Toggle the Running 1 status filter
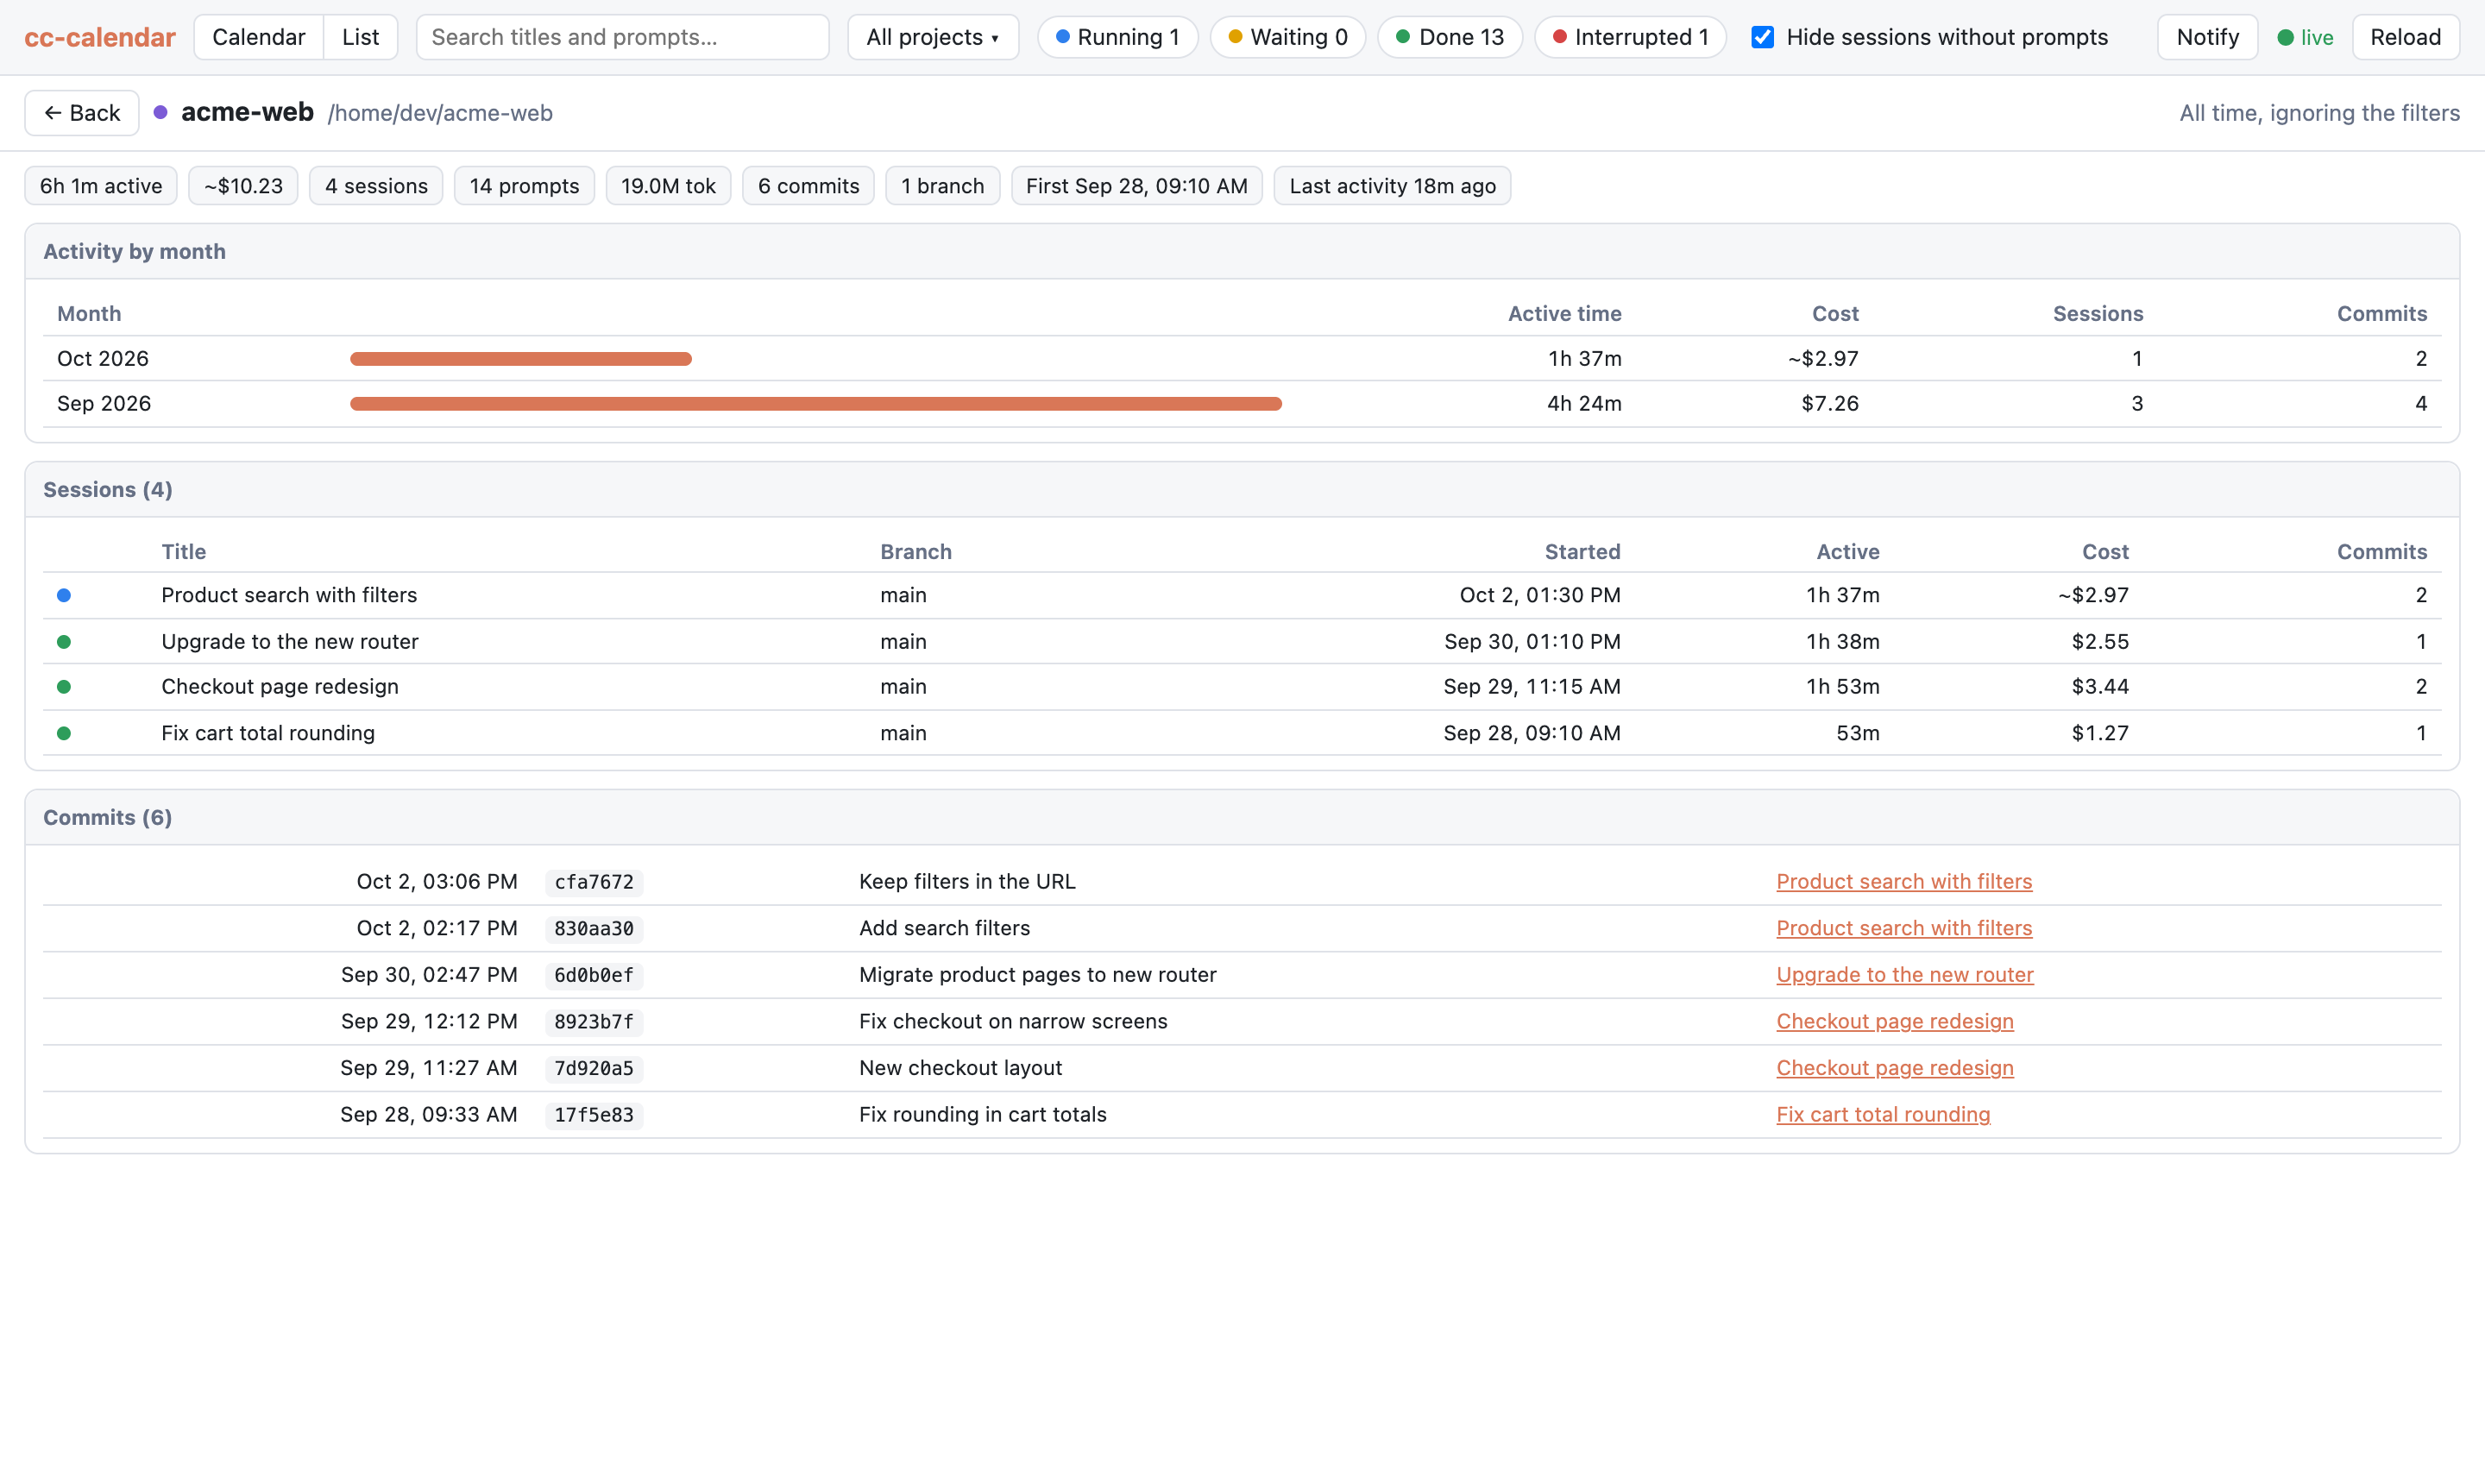This screenshot has width=2485, height=1484. pyautogui.click(x=1117, y=37)
